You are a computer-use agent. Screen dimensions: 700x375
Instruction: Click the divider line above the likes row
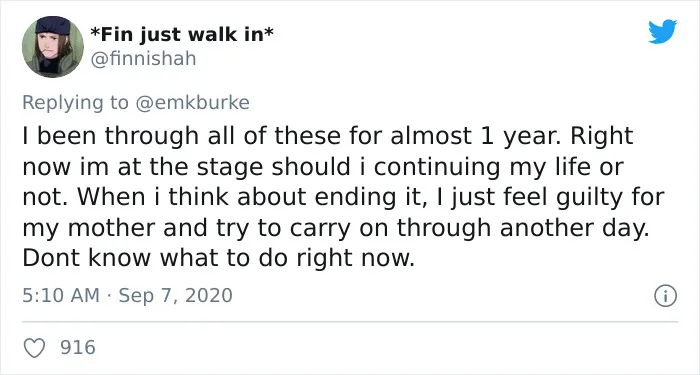coord(350,321)
